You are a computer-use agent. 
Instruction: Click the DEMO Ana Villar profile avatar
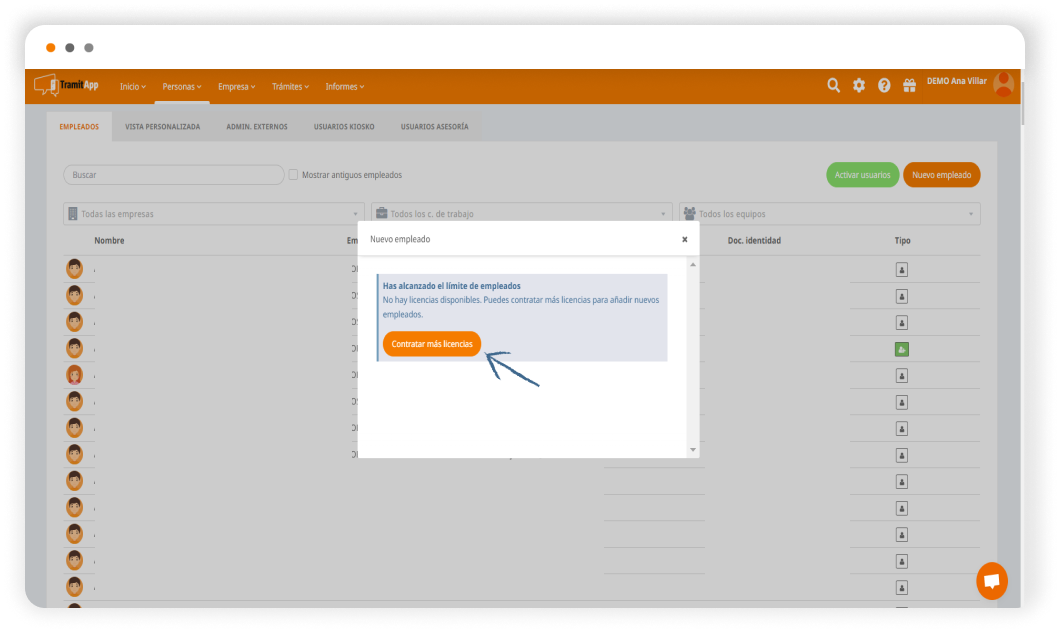click(1003, 85)
